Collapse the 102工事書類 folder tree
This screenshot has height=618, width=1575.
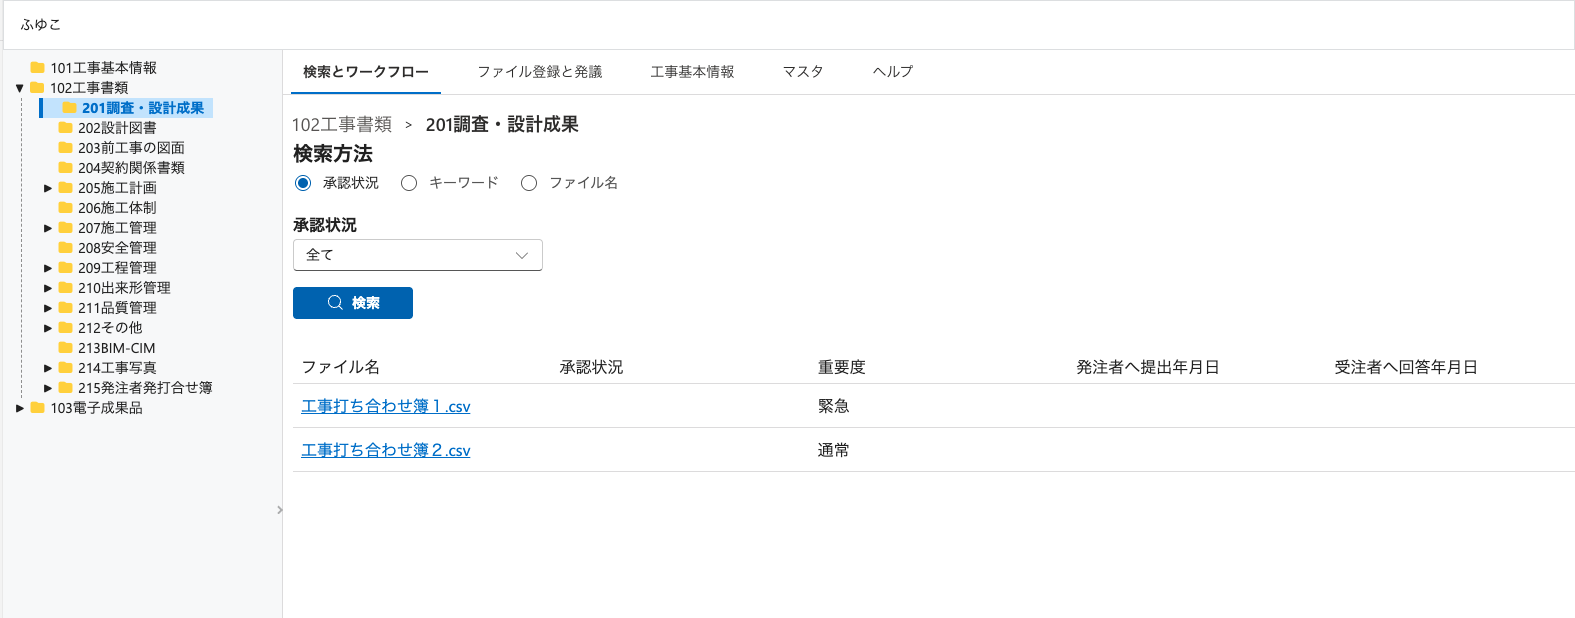click(19, 88)
